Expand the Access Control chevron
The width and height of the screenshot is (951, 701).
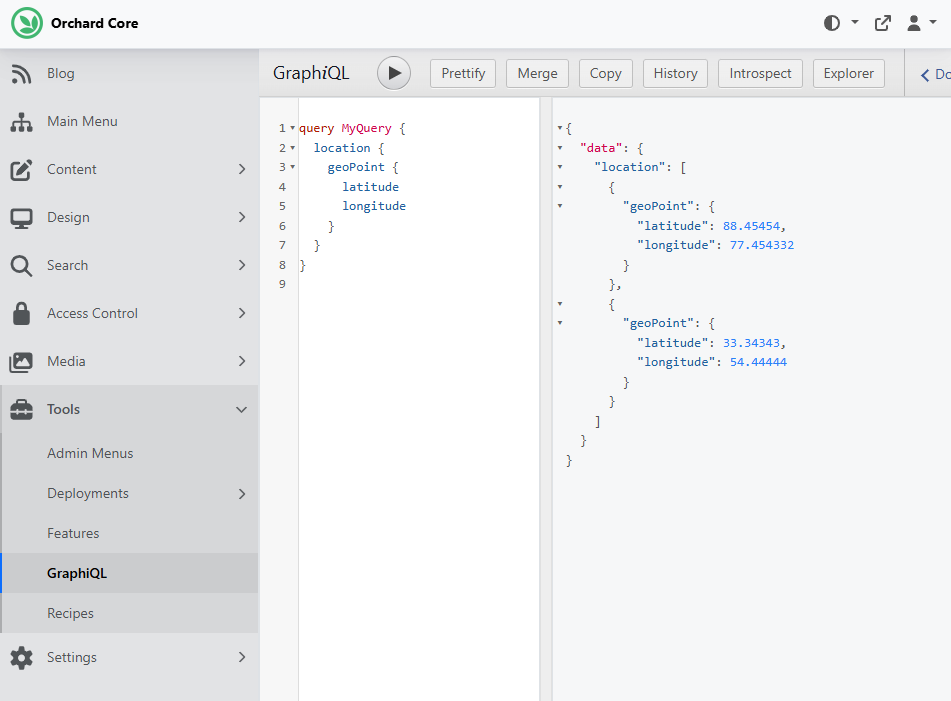tap(242, 313)
